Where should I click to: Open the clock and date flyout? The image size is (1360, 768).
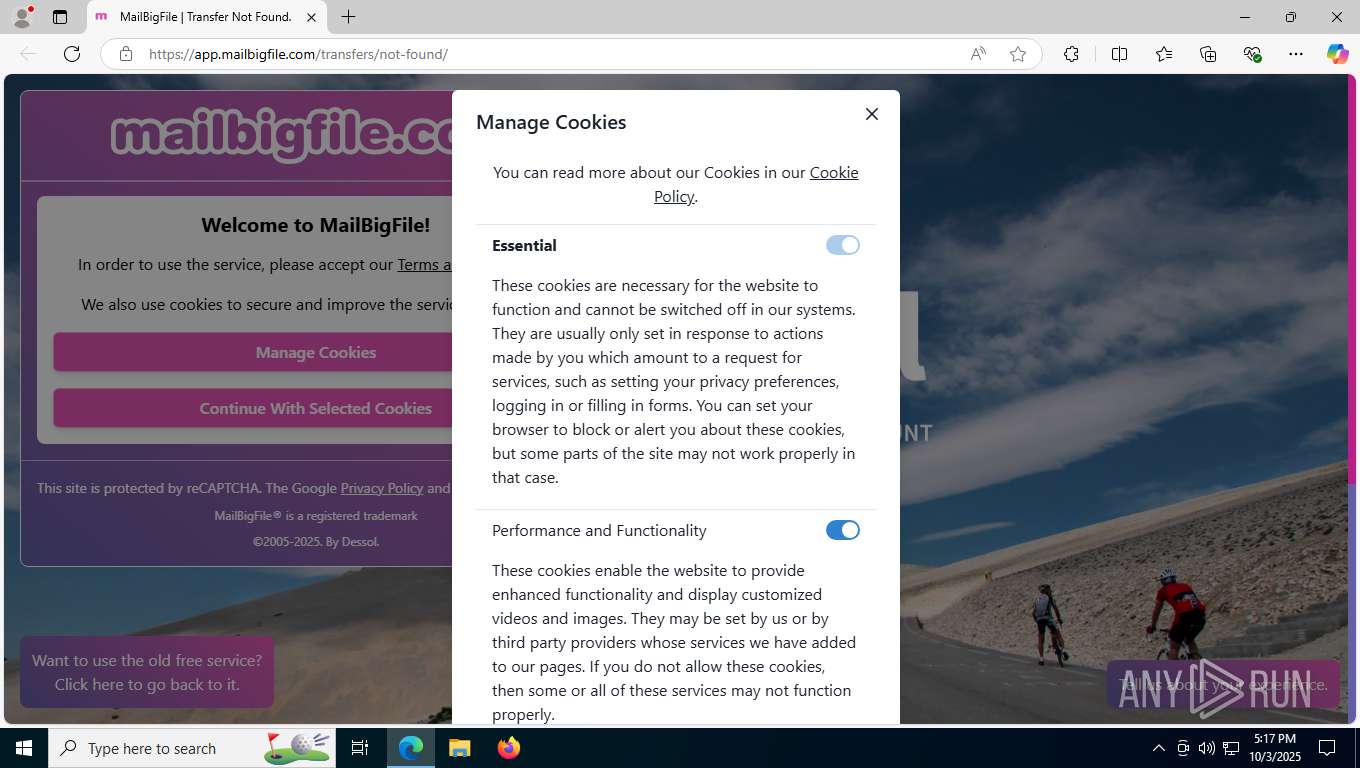(1274, 748)
